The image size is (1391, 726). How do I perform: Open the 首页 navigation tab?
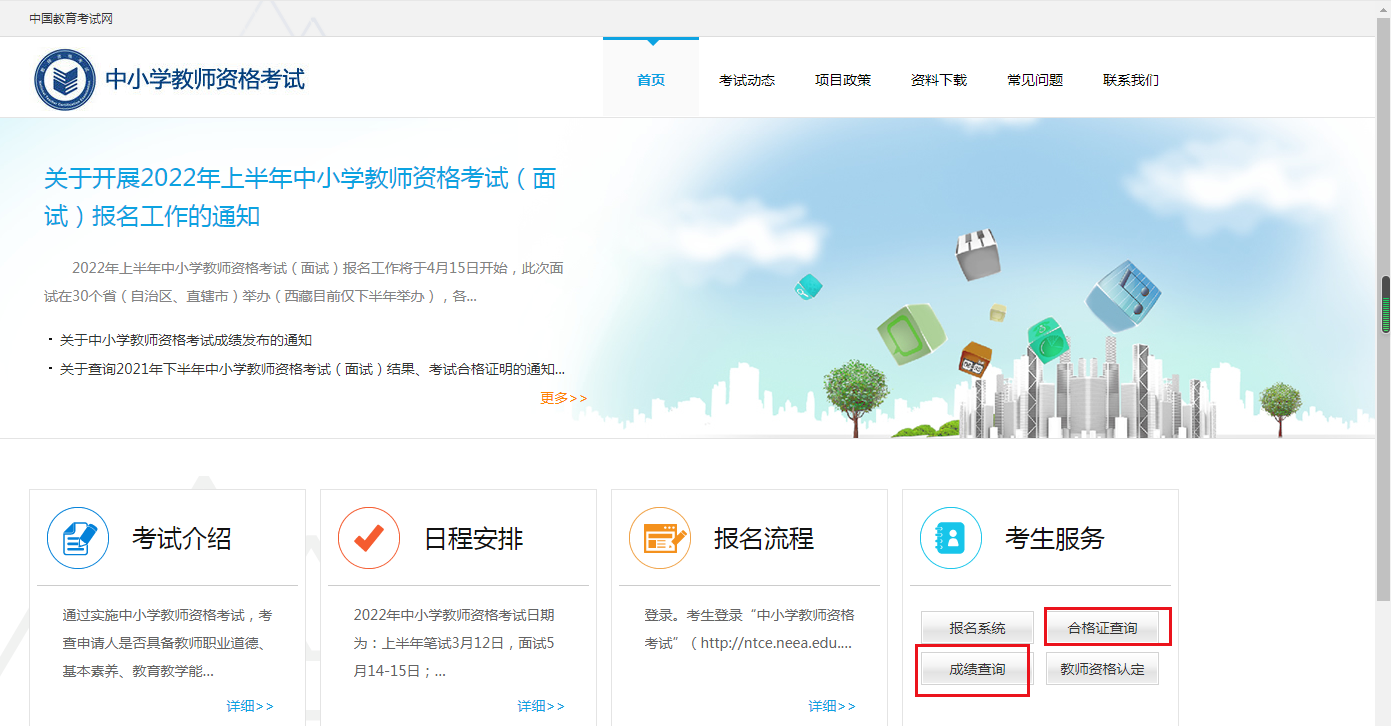tap(651, 80)
